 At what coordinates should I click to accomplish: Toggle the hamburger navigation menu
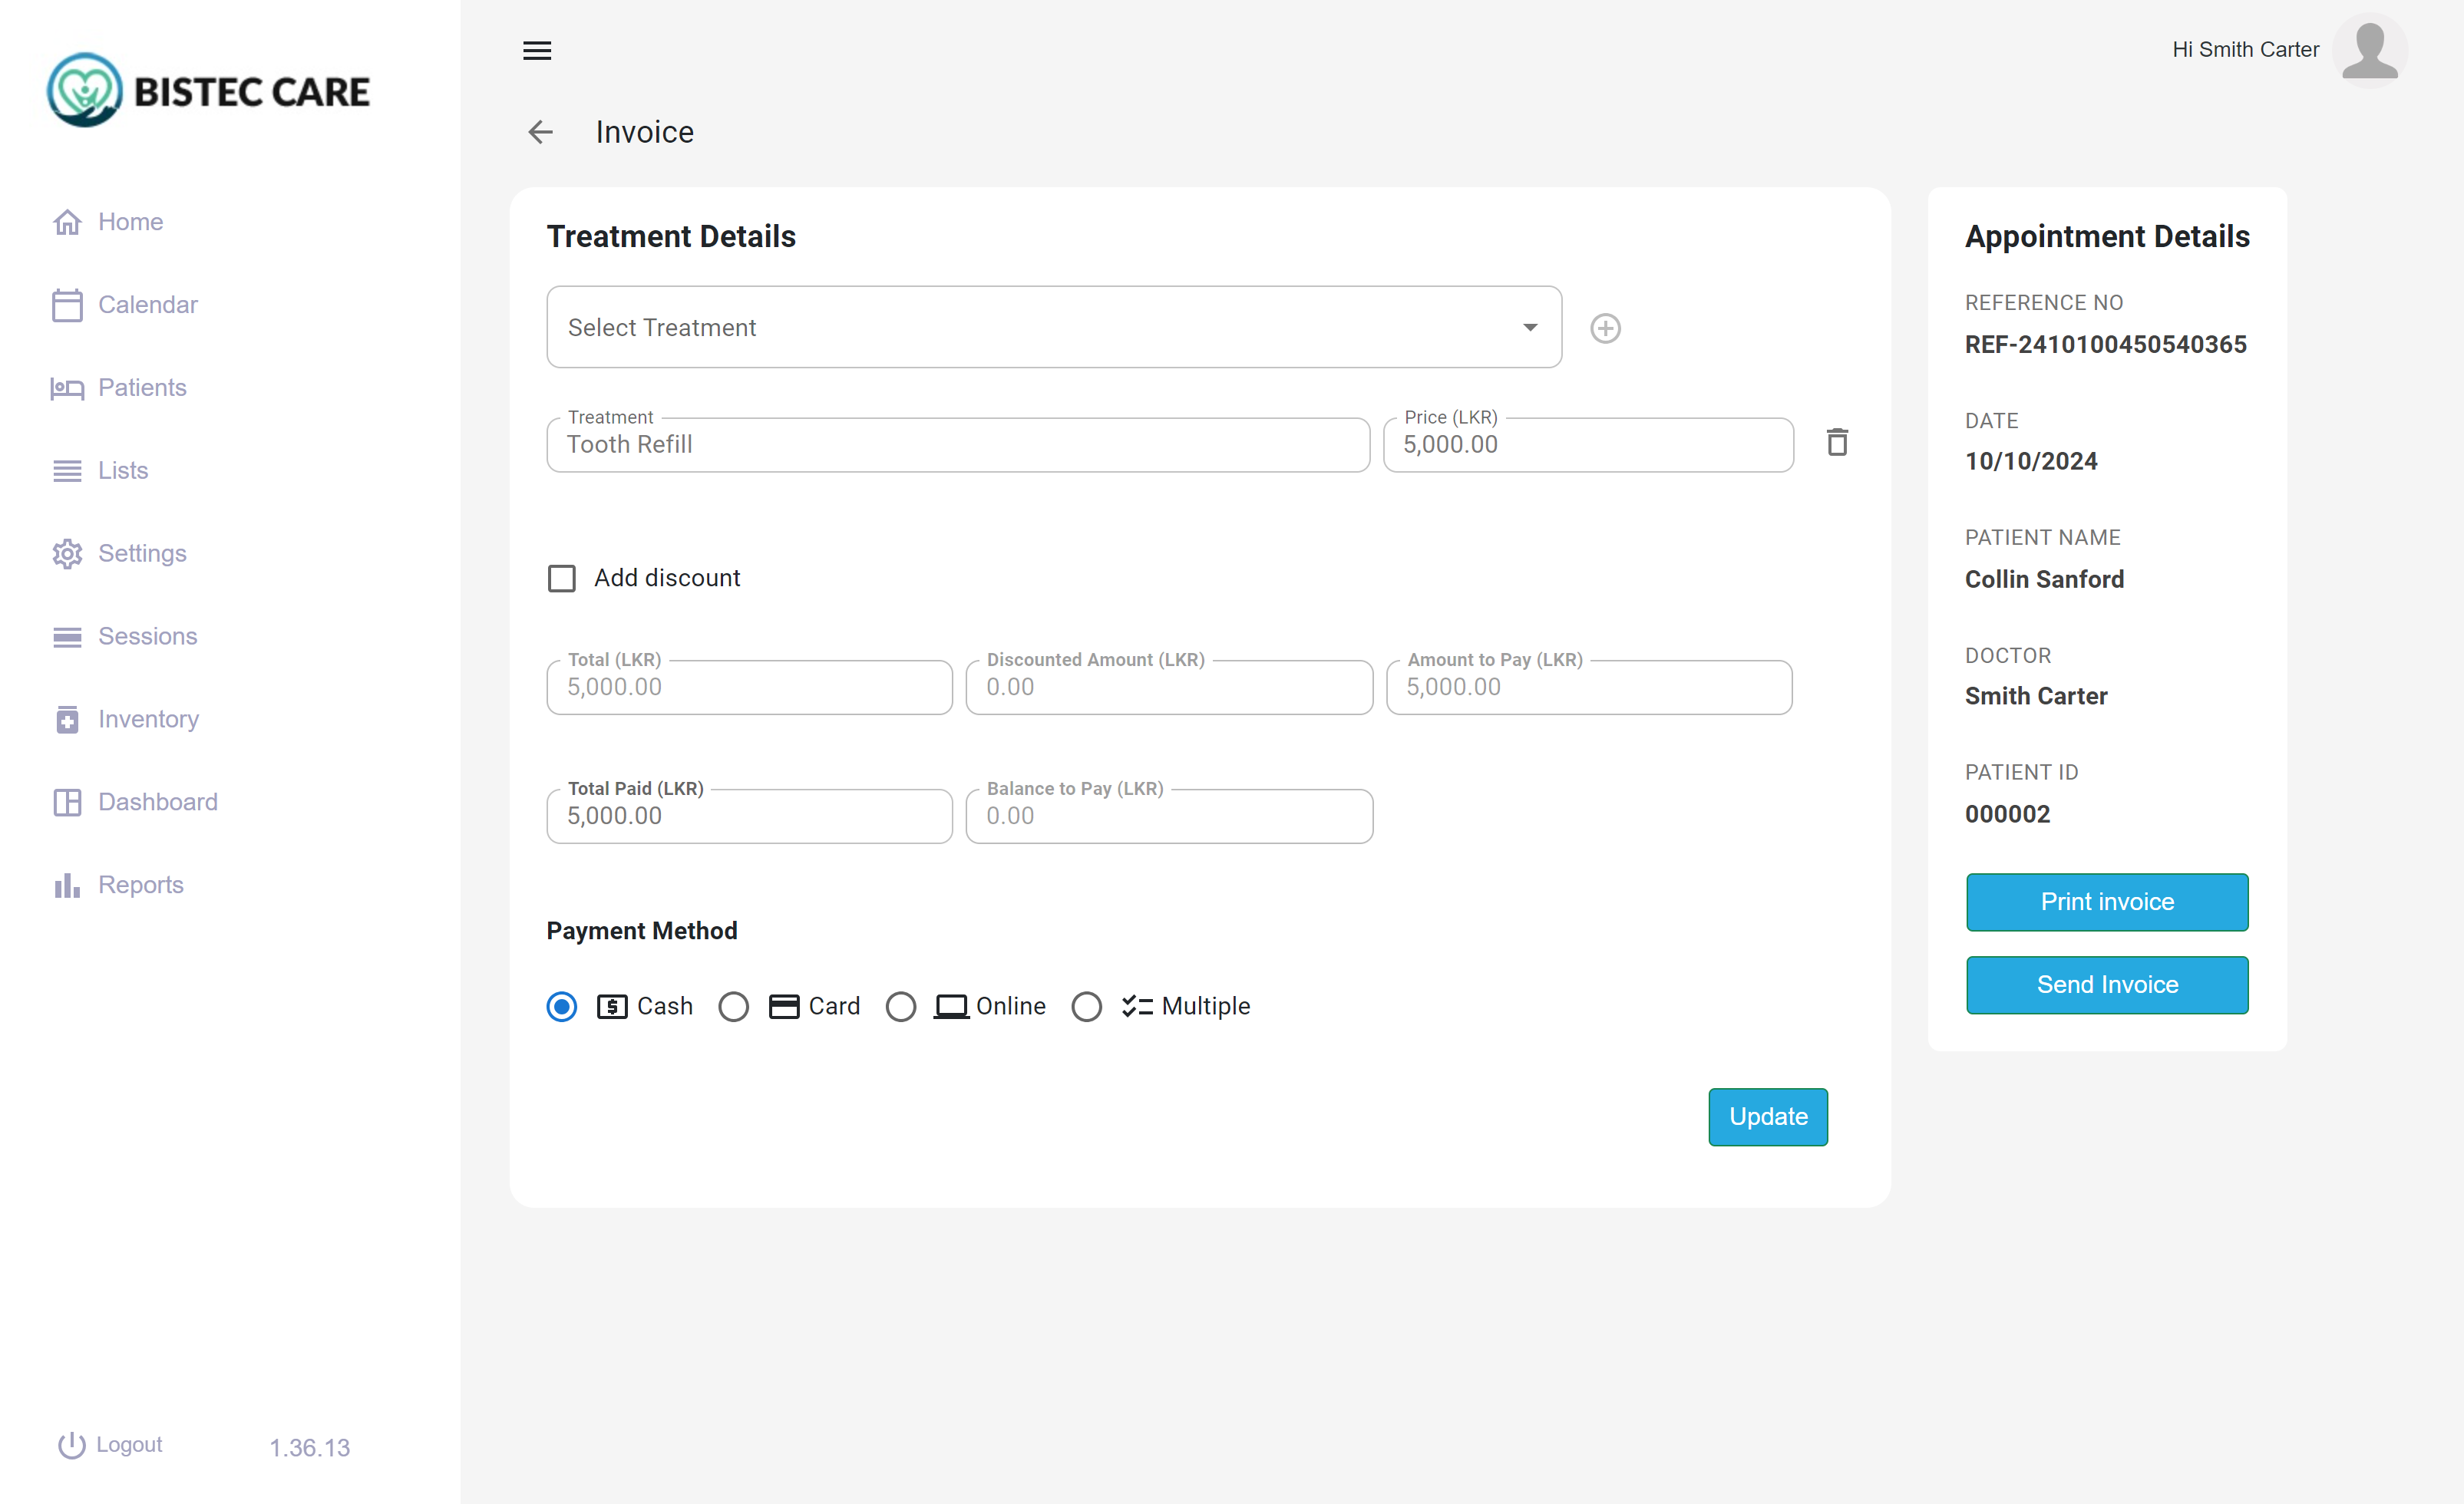point(536,50)
